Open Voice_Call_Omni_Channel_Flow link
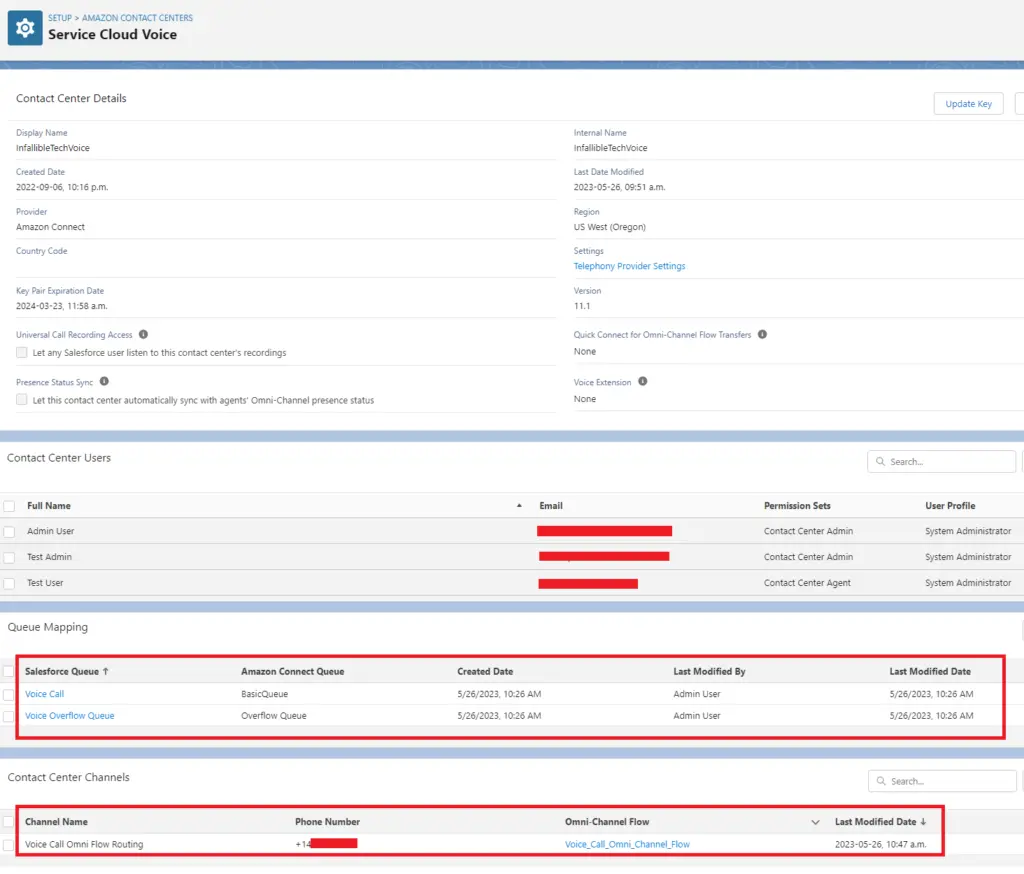This screenshot has height=874, width=1024. coord(627,844)
